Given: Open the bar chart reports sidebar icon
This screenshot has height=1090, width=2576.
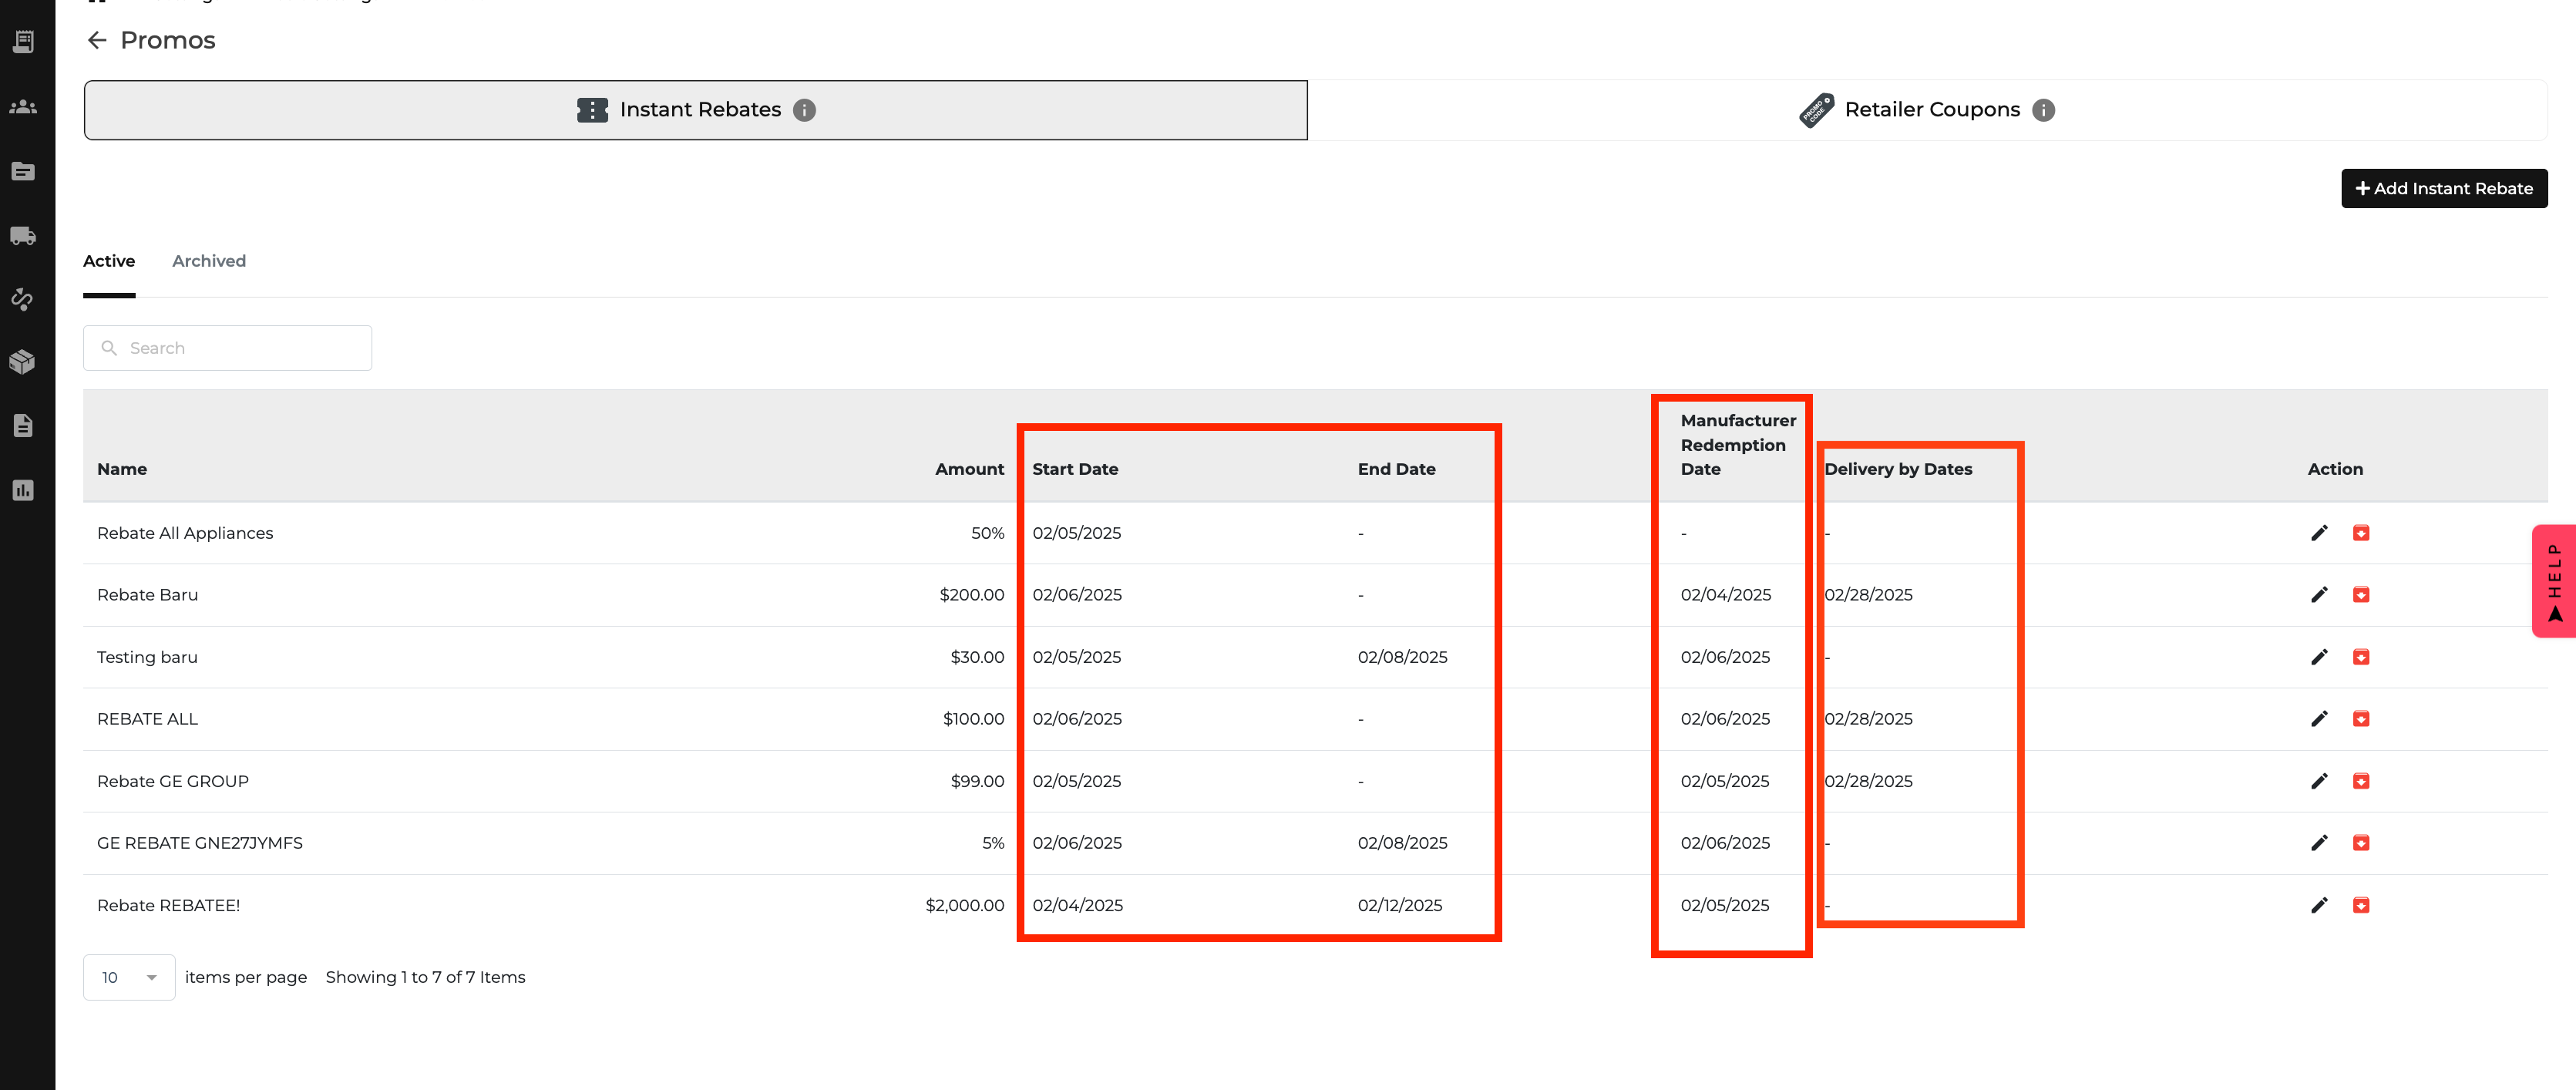Looking at the screenshot, I should coord(23,490).
